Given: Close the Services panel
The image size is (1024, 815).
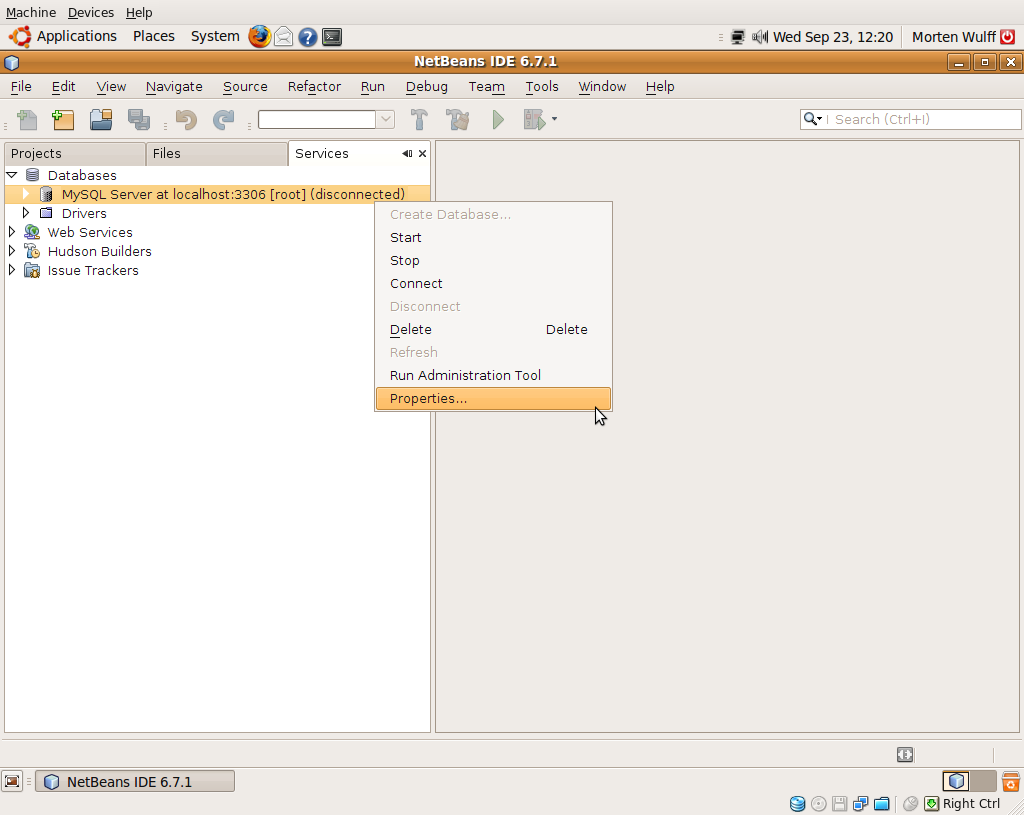Looking at the screenshot, I should [x=423, y=153].
